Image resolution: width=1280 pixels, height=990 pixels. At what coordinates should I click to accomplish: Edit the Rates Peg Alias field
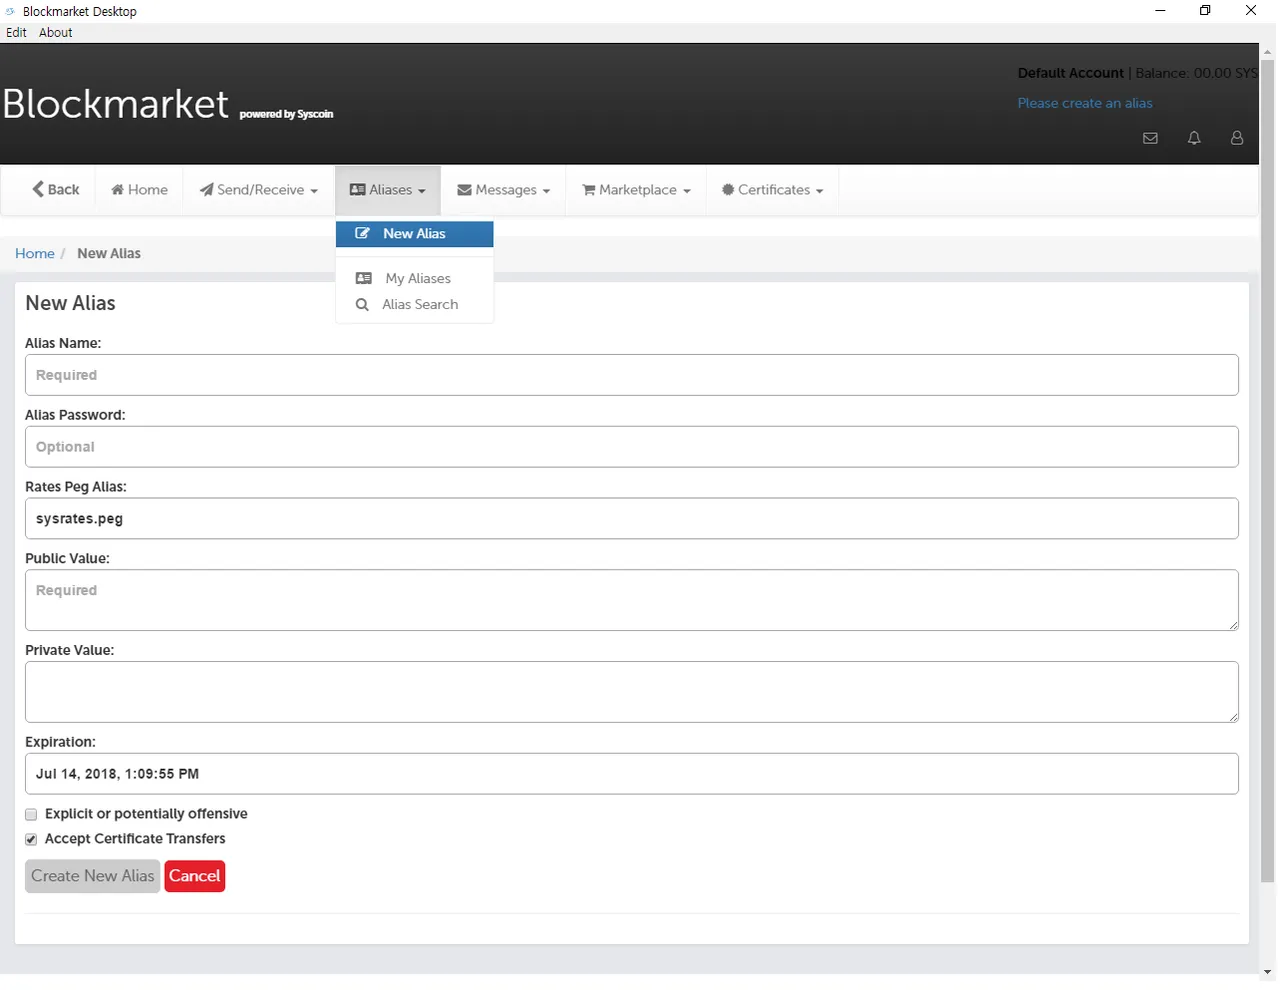point(632,519)
